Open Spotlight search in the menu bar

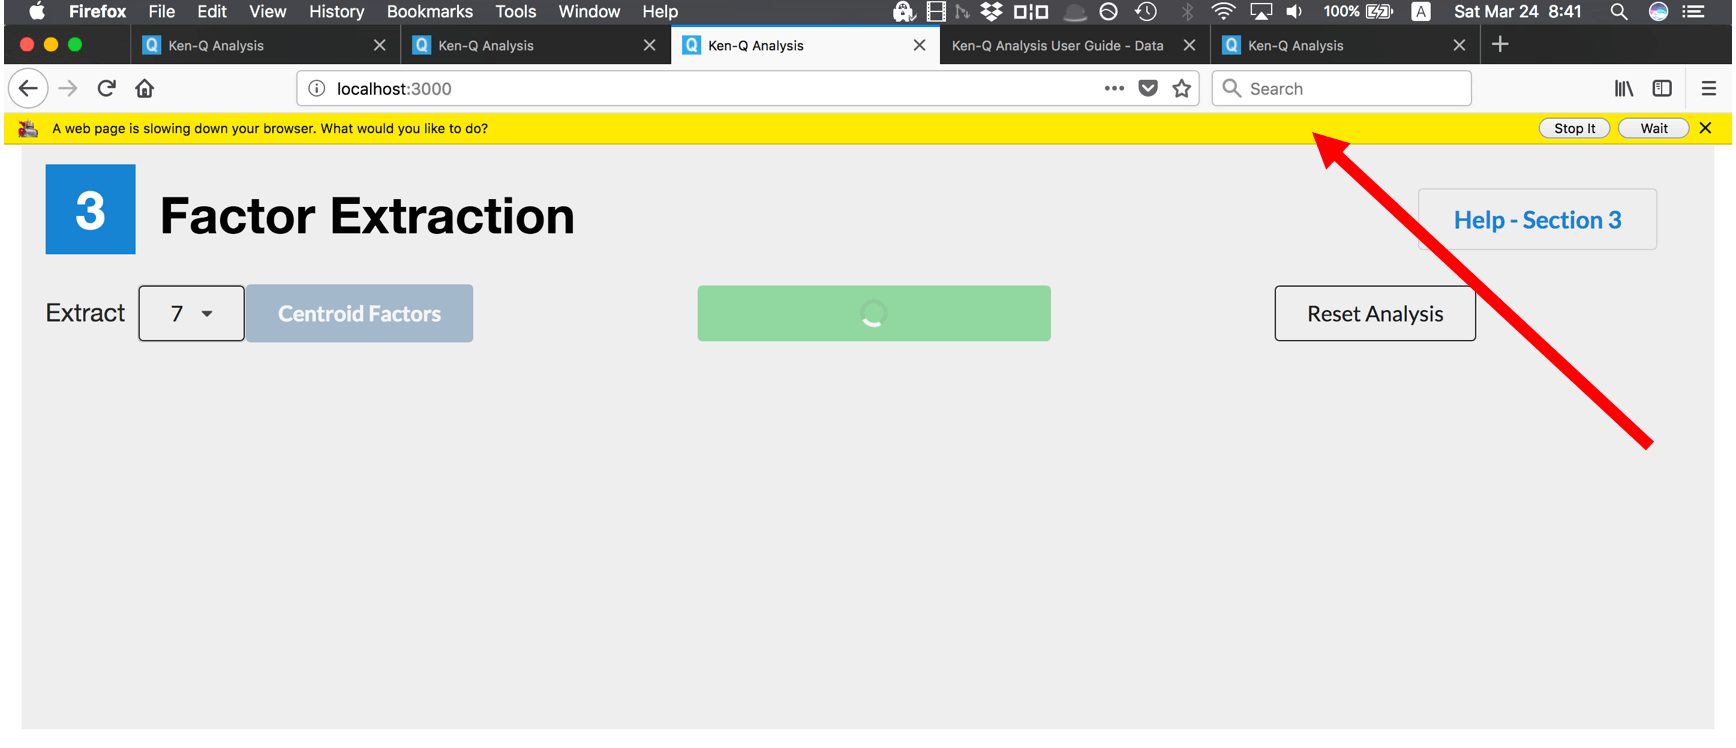(1618, 11)
